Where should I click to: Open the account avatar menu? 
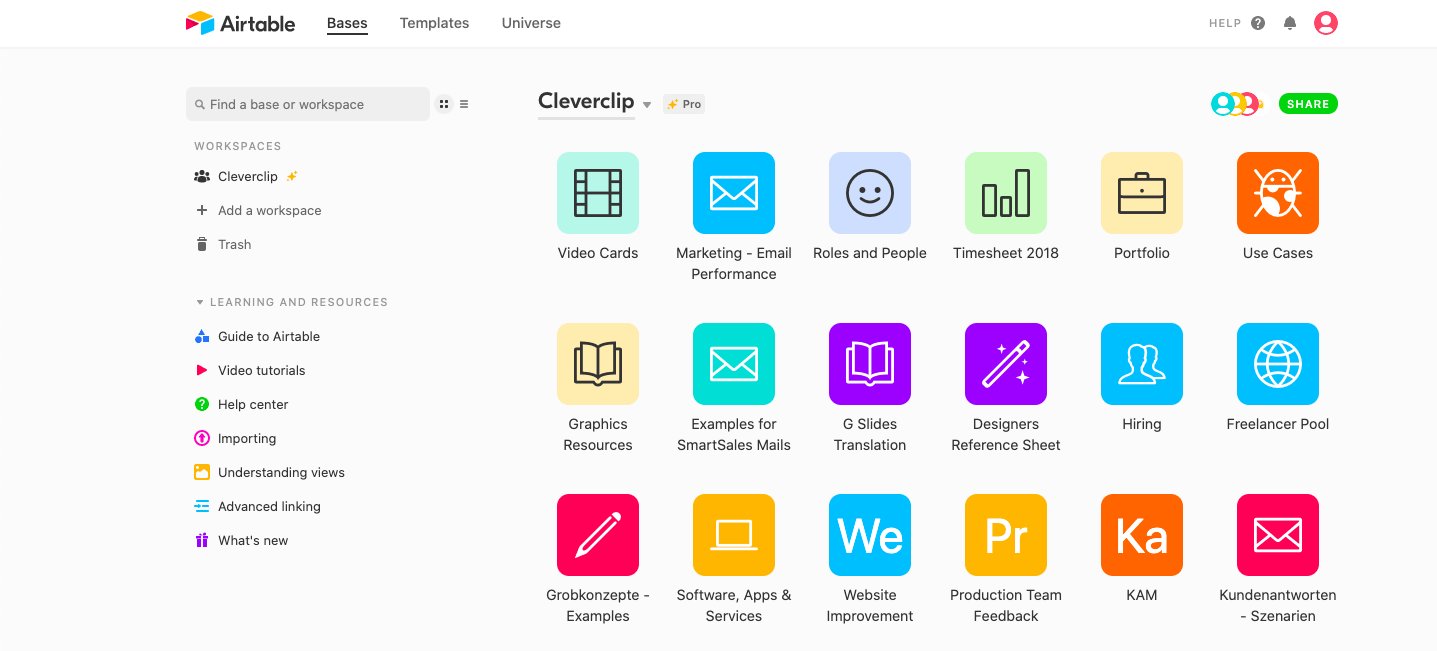[x=1326, y=23]
